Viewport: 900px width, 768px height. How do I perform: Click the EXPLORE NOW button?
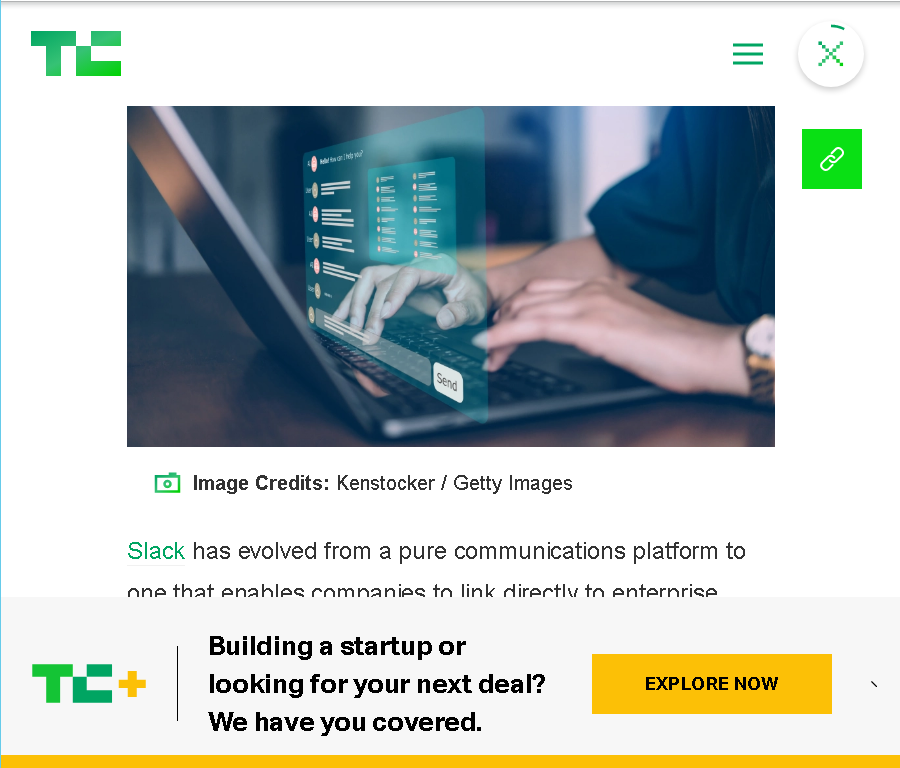click(712, 684)
